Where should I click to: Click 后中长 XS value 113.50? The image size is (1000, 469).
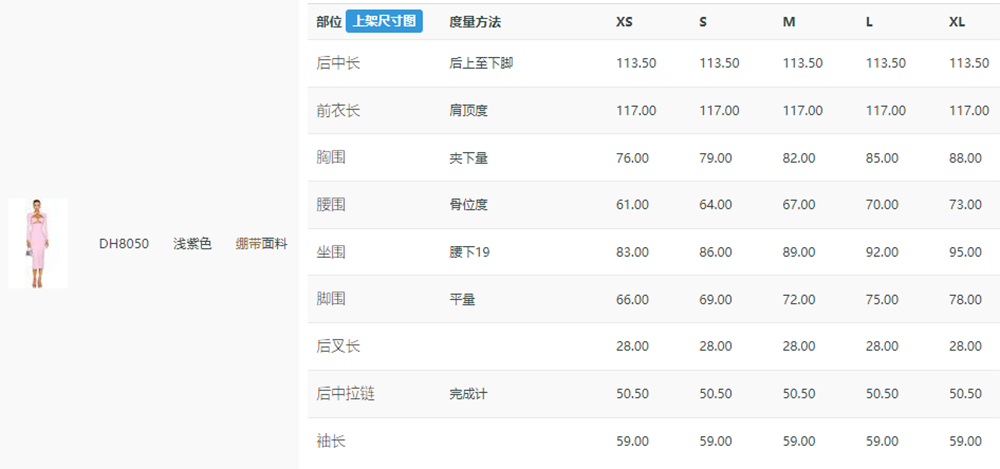click(636, 63)
